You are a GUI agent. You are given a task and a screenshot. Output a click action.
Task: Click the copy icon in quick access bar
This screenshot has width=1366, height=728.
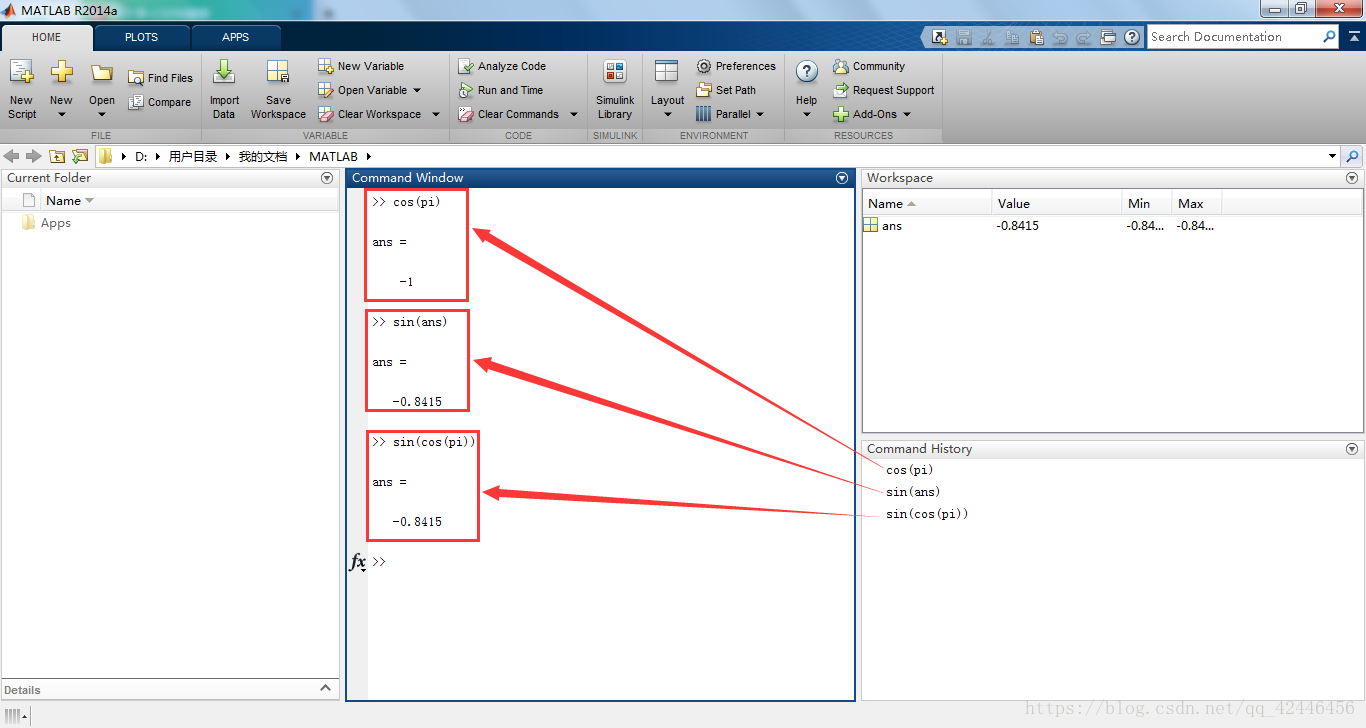(x=1012, y=37)
